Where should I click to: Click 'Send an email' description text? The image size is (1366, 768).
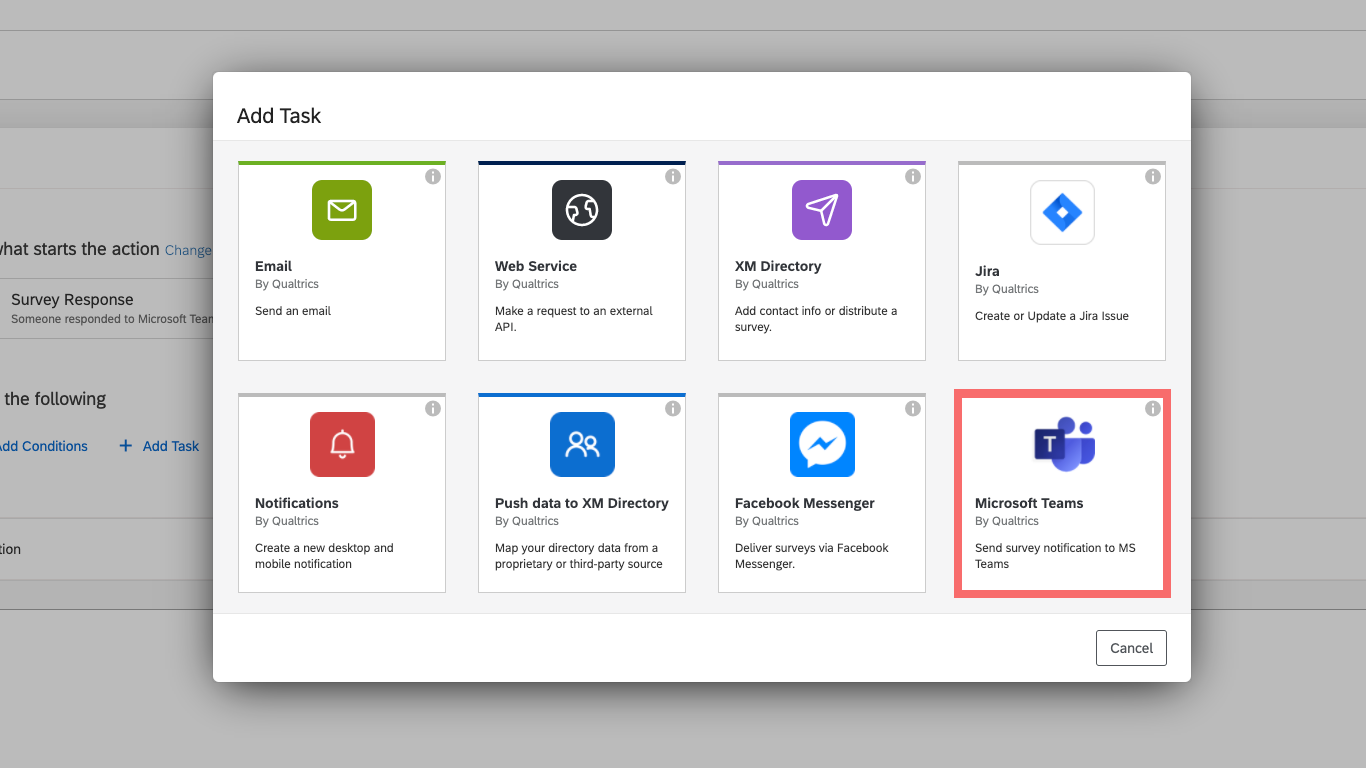[293, 311]
